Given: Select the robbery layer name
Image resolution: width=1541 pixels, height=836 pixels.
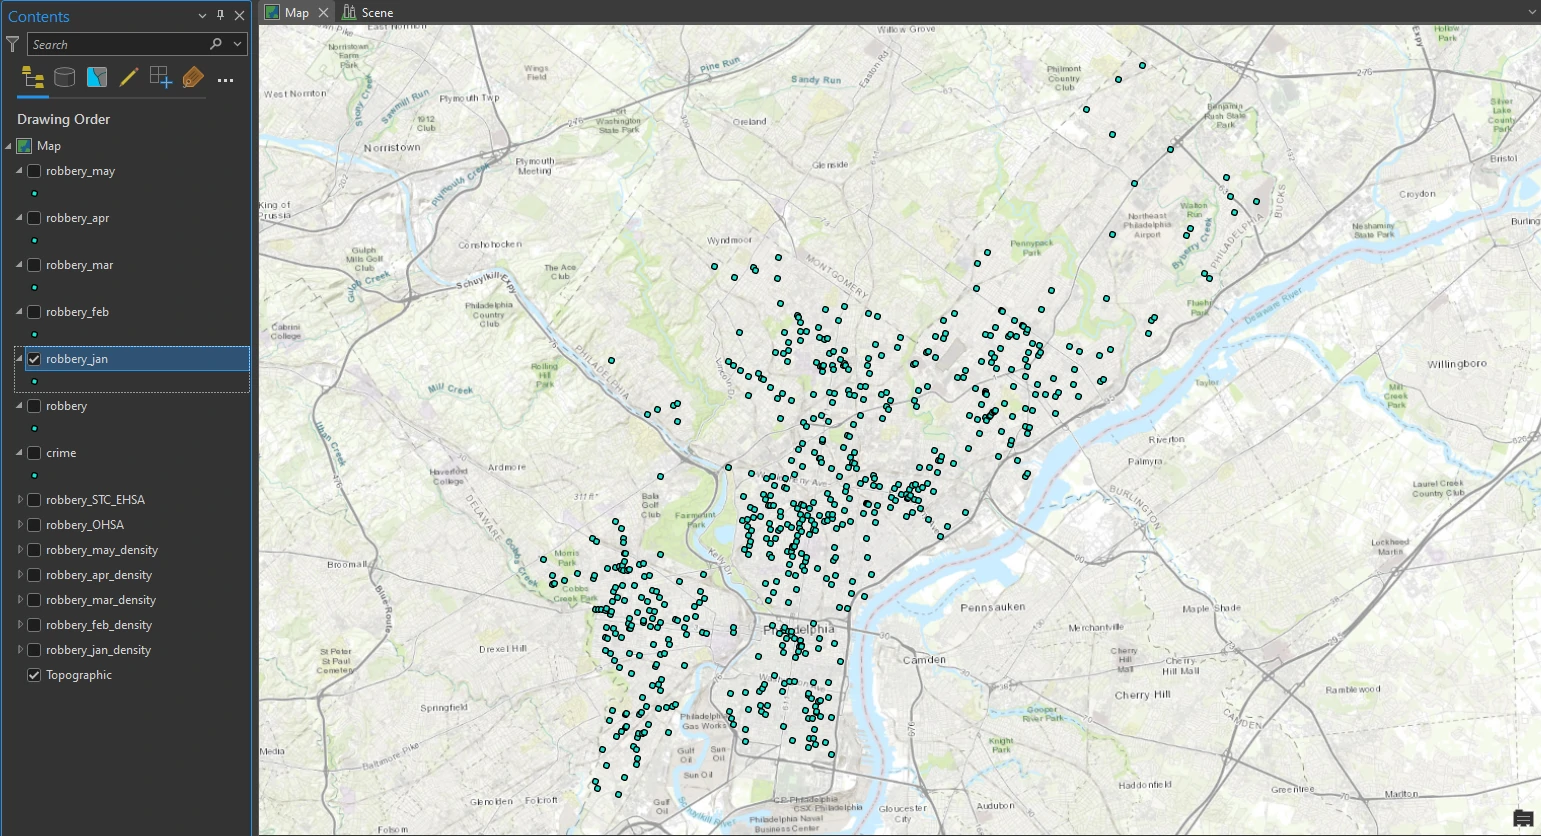Looking at the screenshot, I should 66,406.
